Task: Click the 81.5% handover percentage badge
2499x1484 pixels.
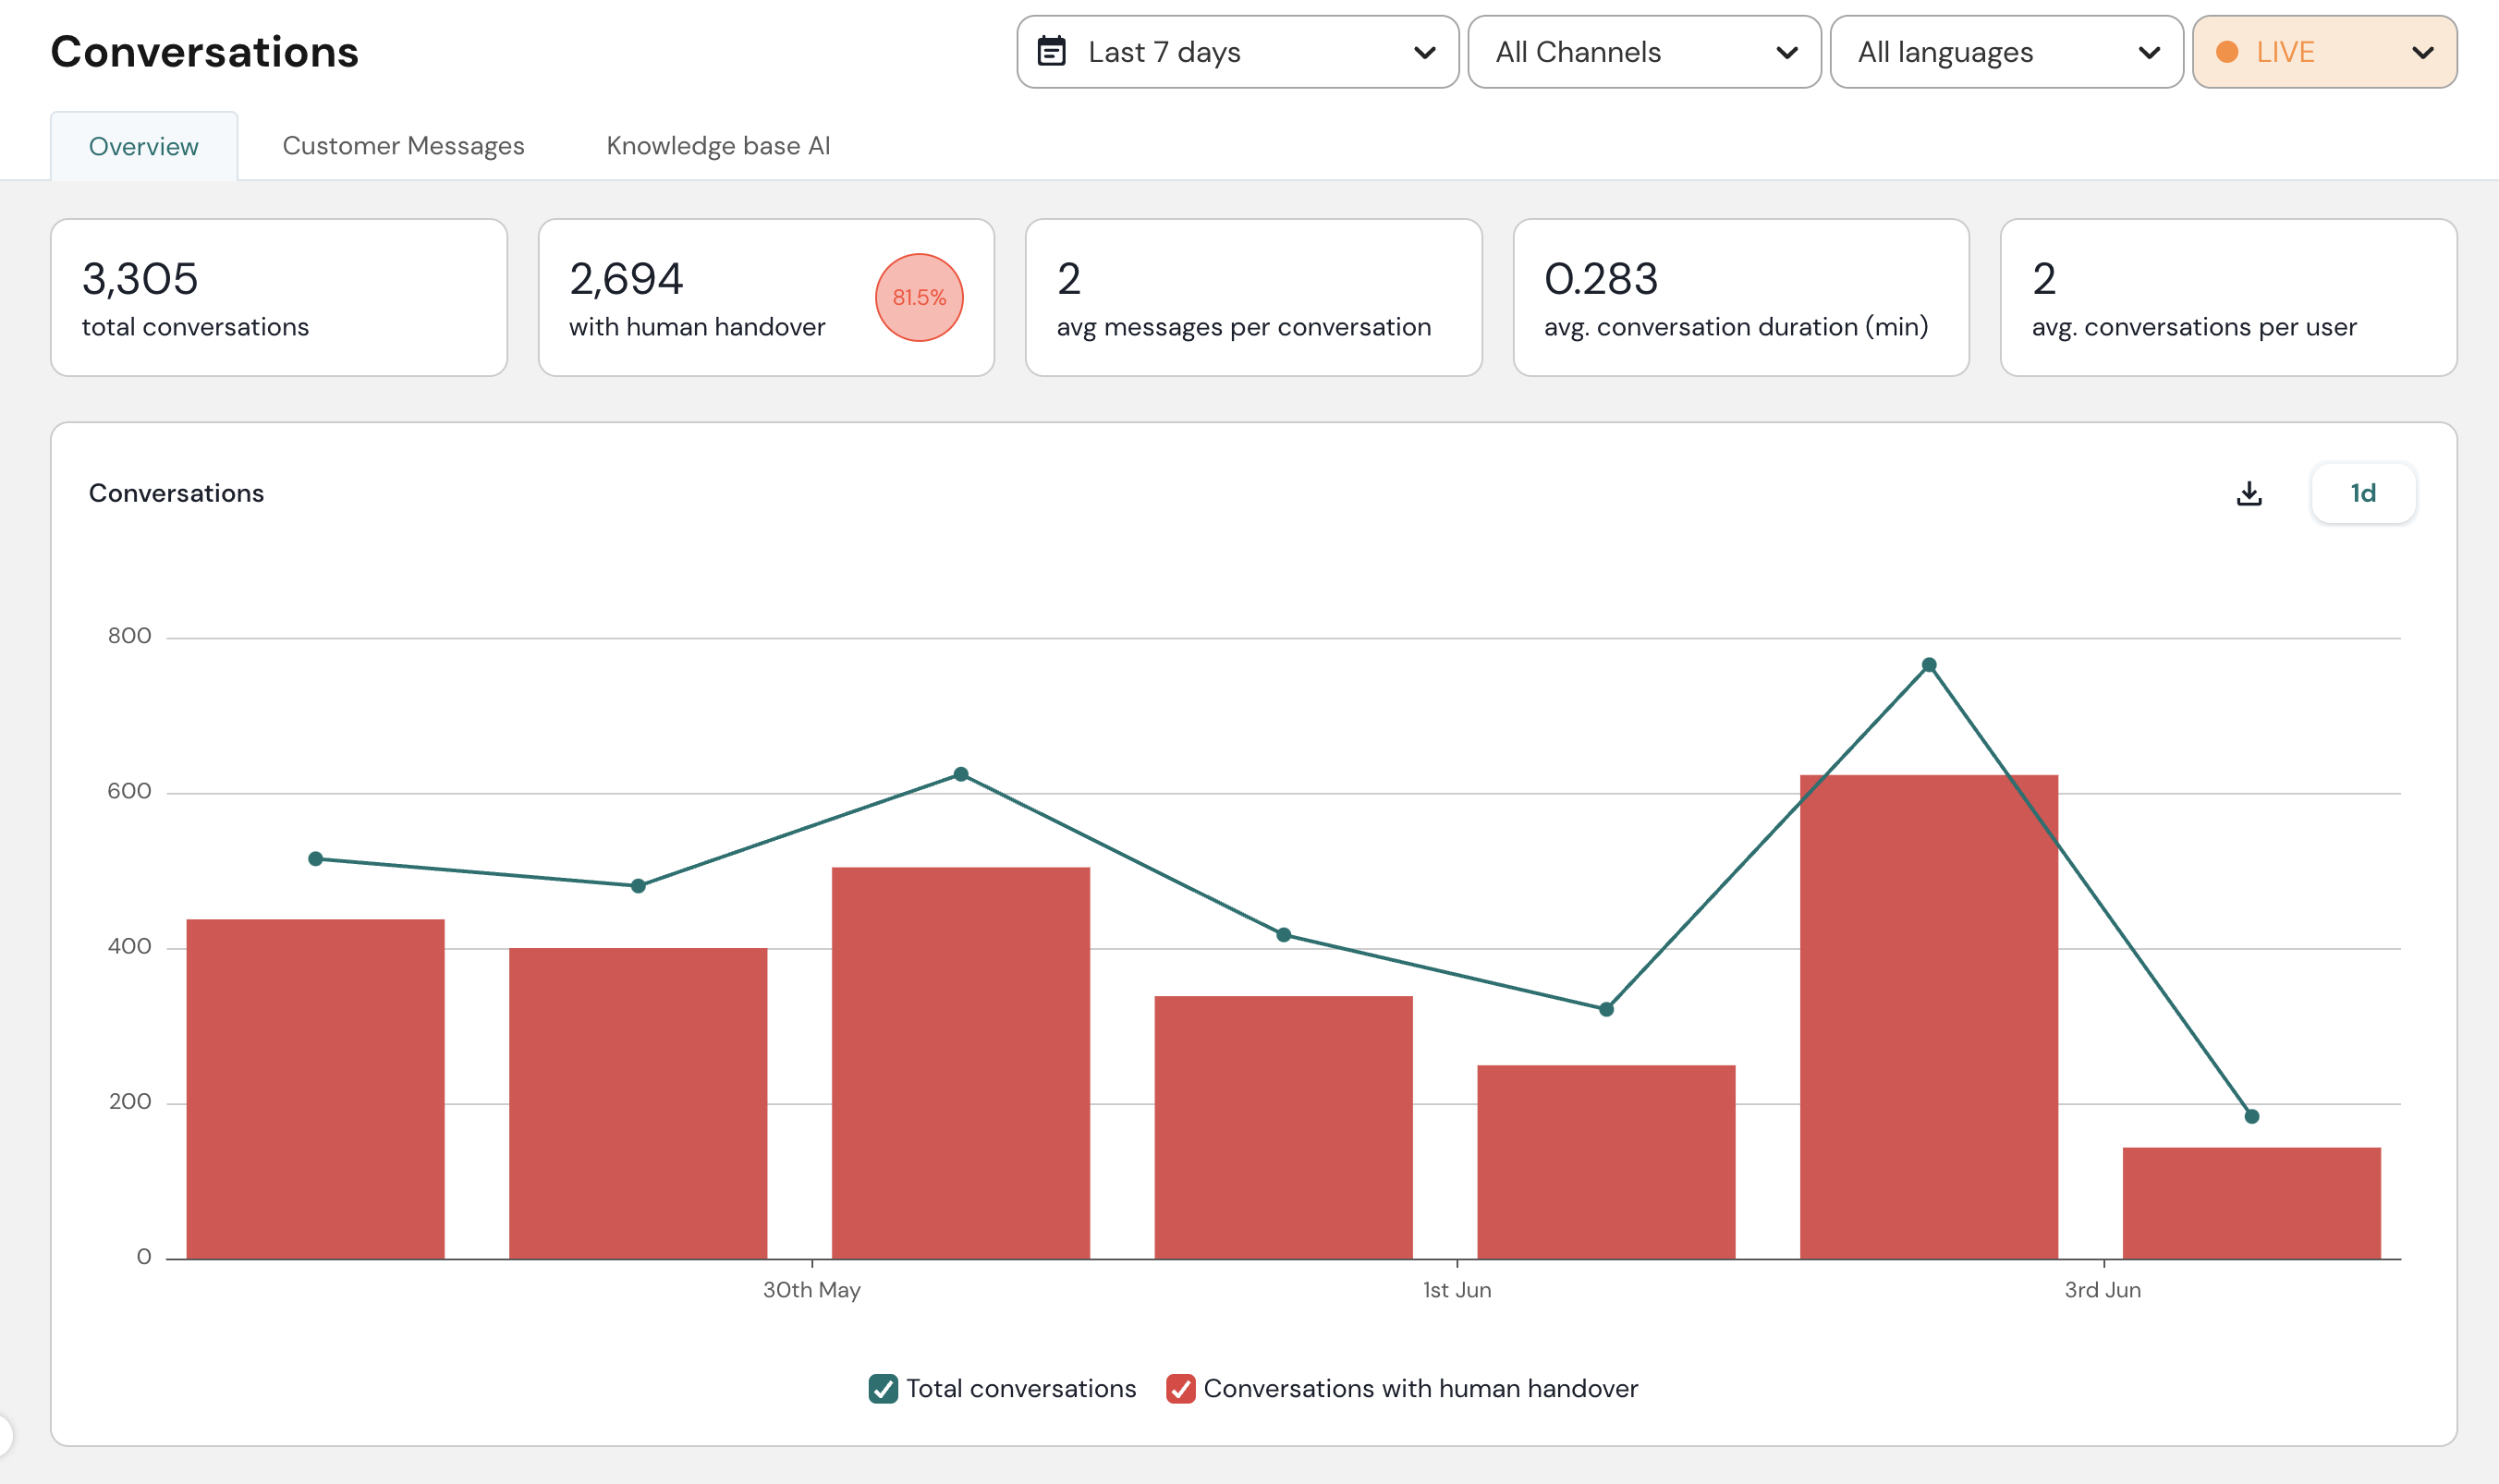Action: point(918,297)
